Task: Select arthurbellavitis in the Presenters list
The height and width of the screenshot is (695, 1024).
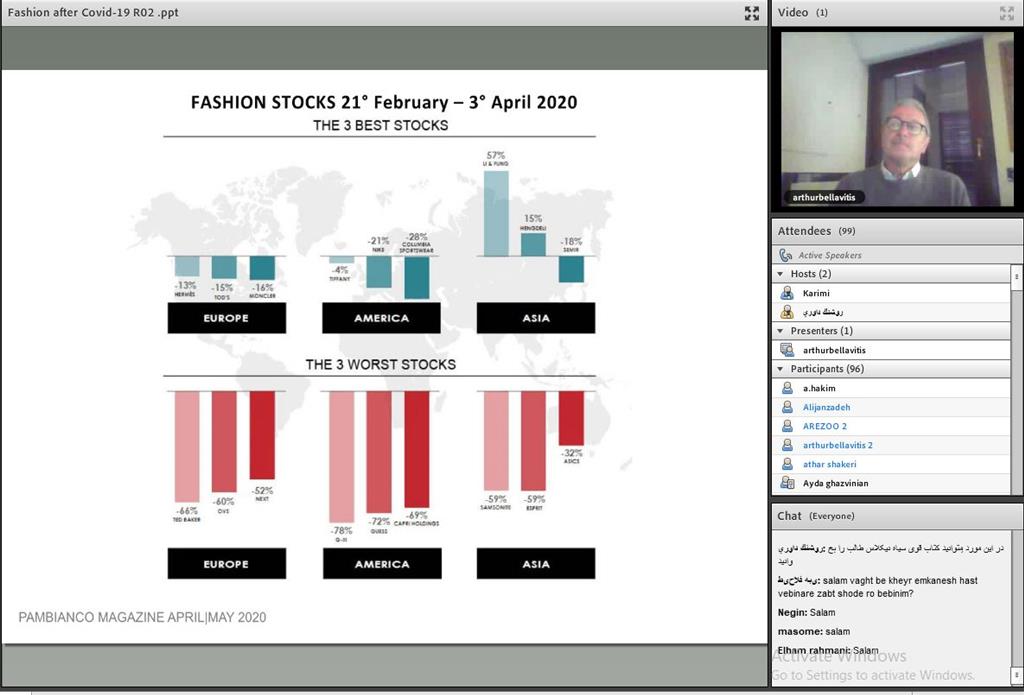Action: pos(891,350)
